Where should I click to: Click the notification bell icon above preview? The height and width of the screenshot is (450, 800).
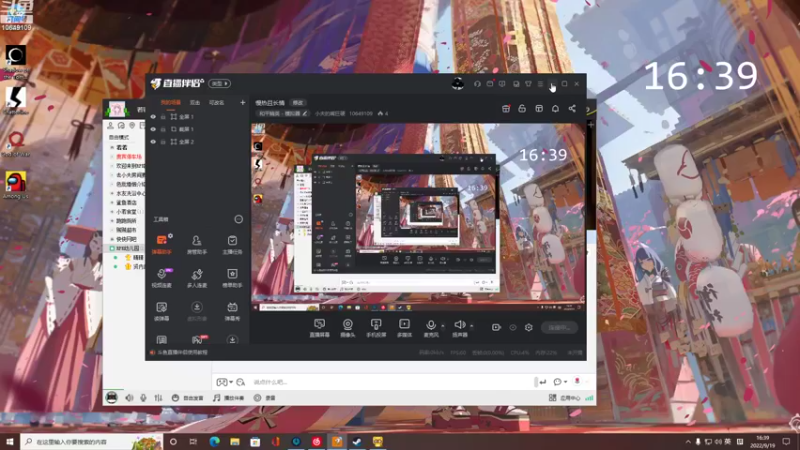point(555,109)
